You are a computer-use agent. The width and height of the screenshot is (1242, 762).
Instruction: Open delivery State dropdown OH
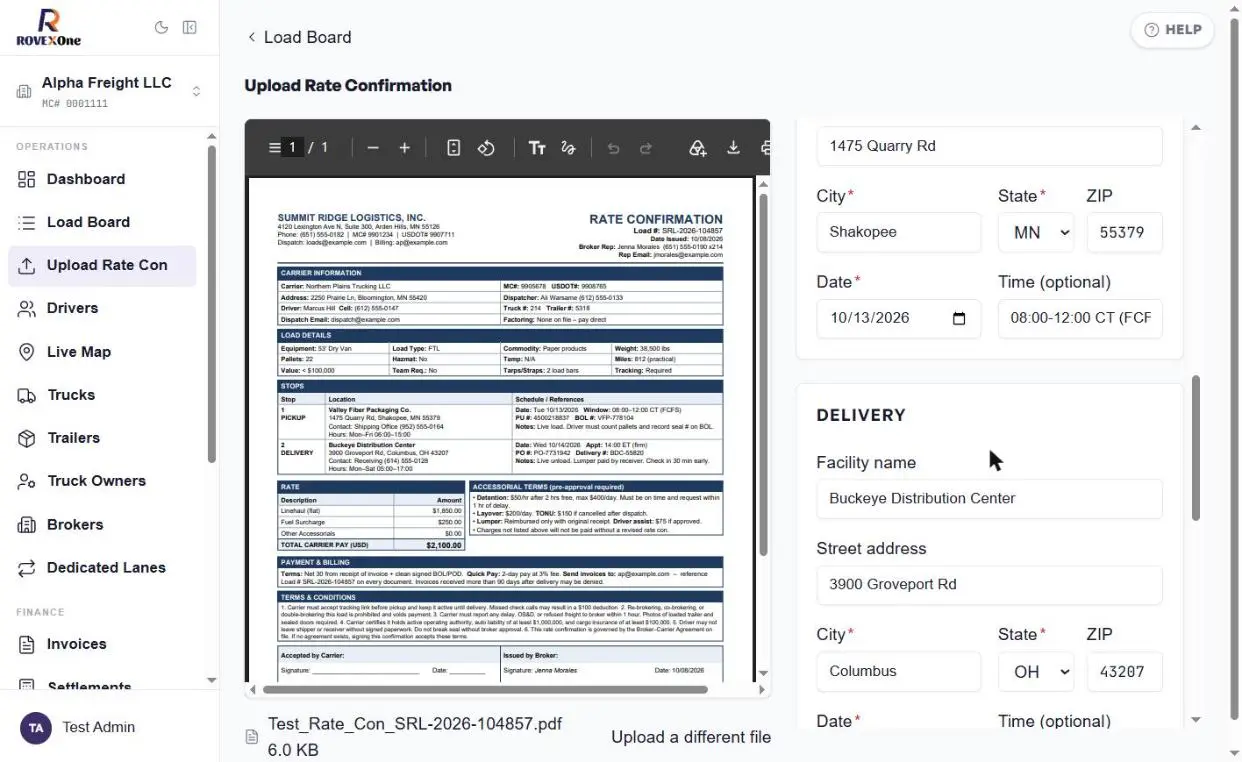point(1036,671)
